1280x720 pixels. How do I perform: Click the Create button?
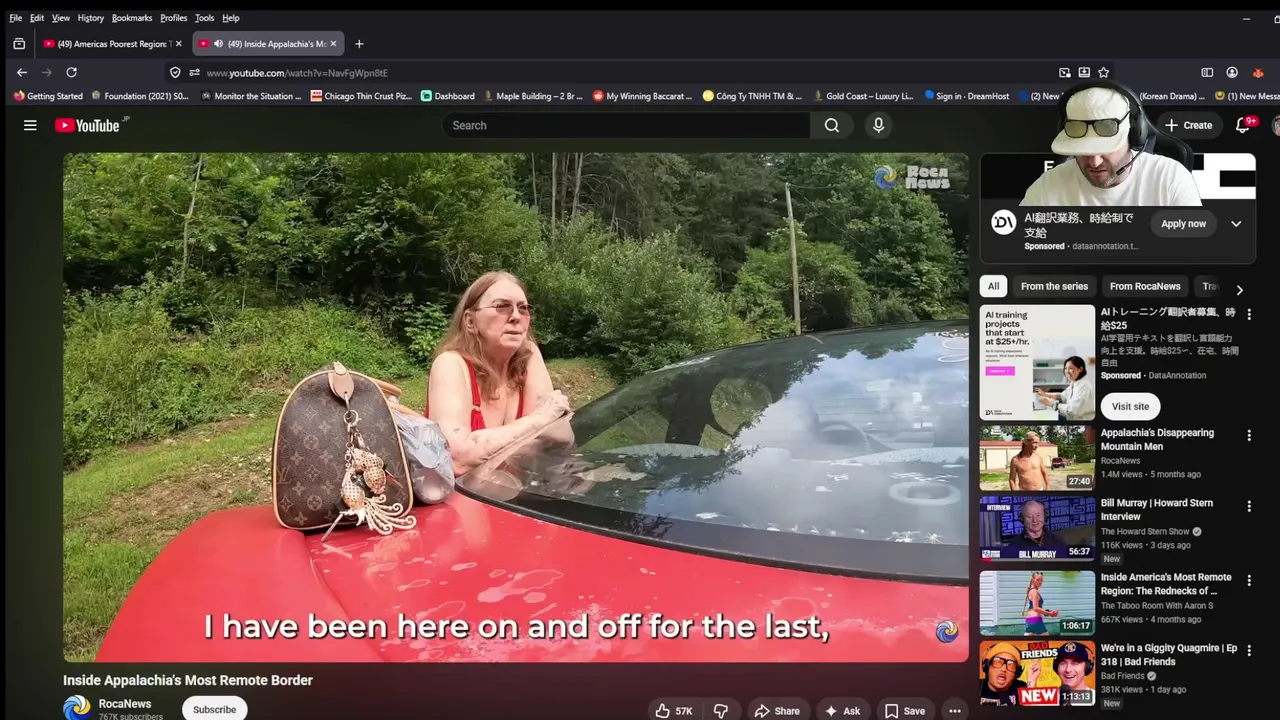[1189, 125]
